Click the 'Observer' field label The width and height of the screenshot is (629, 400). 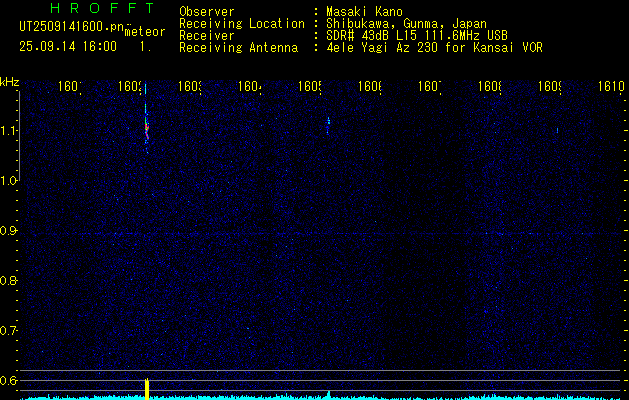pos(207,12)
